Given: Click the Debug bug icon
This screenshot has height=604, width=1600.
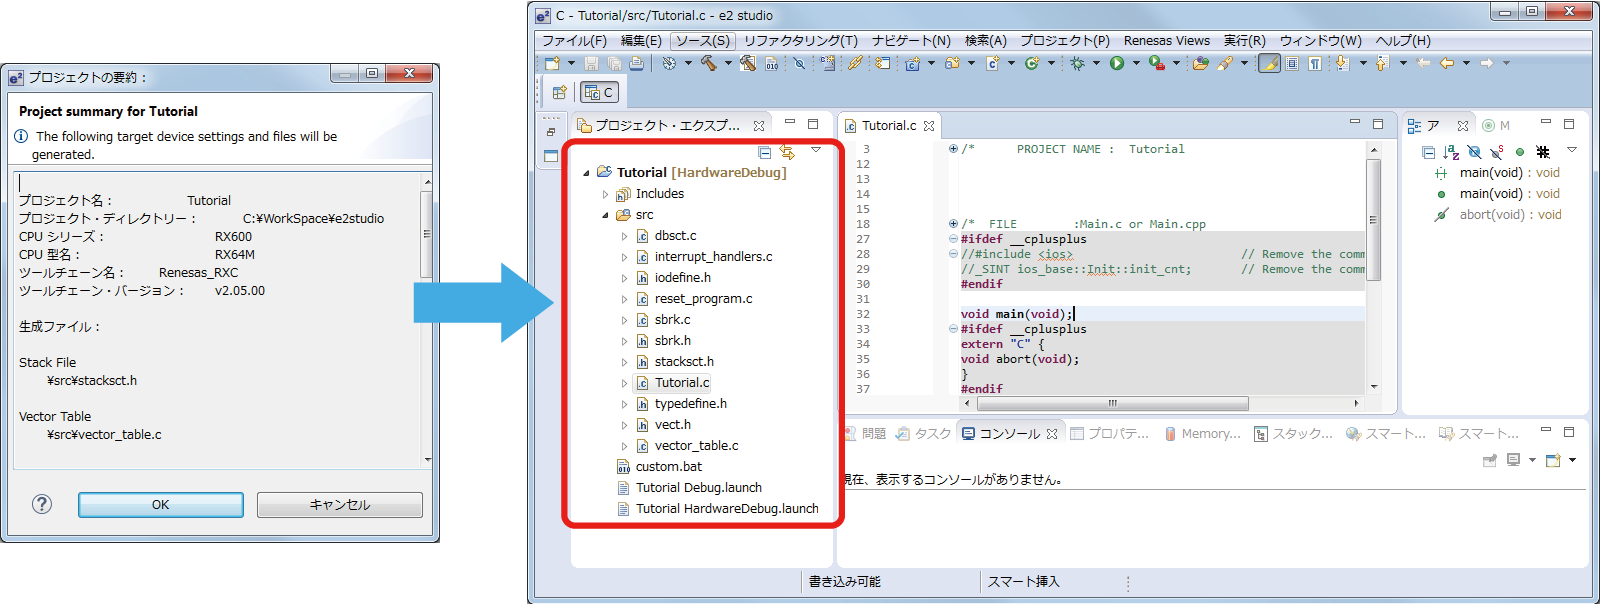Looking at the screenshot, I should [x=1077, y=63].
